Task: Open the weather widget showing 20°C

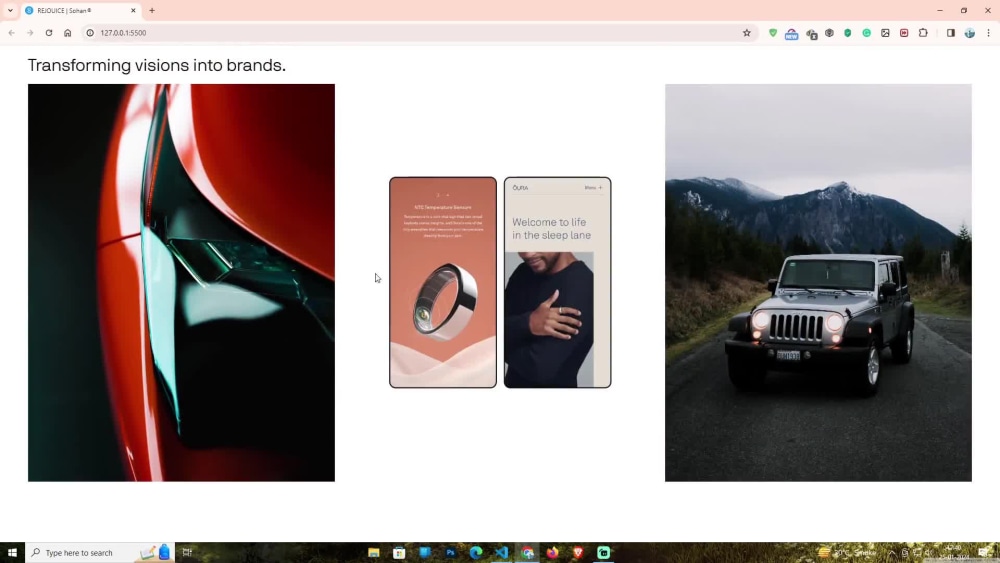Action: (x=847, y=552)
